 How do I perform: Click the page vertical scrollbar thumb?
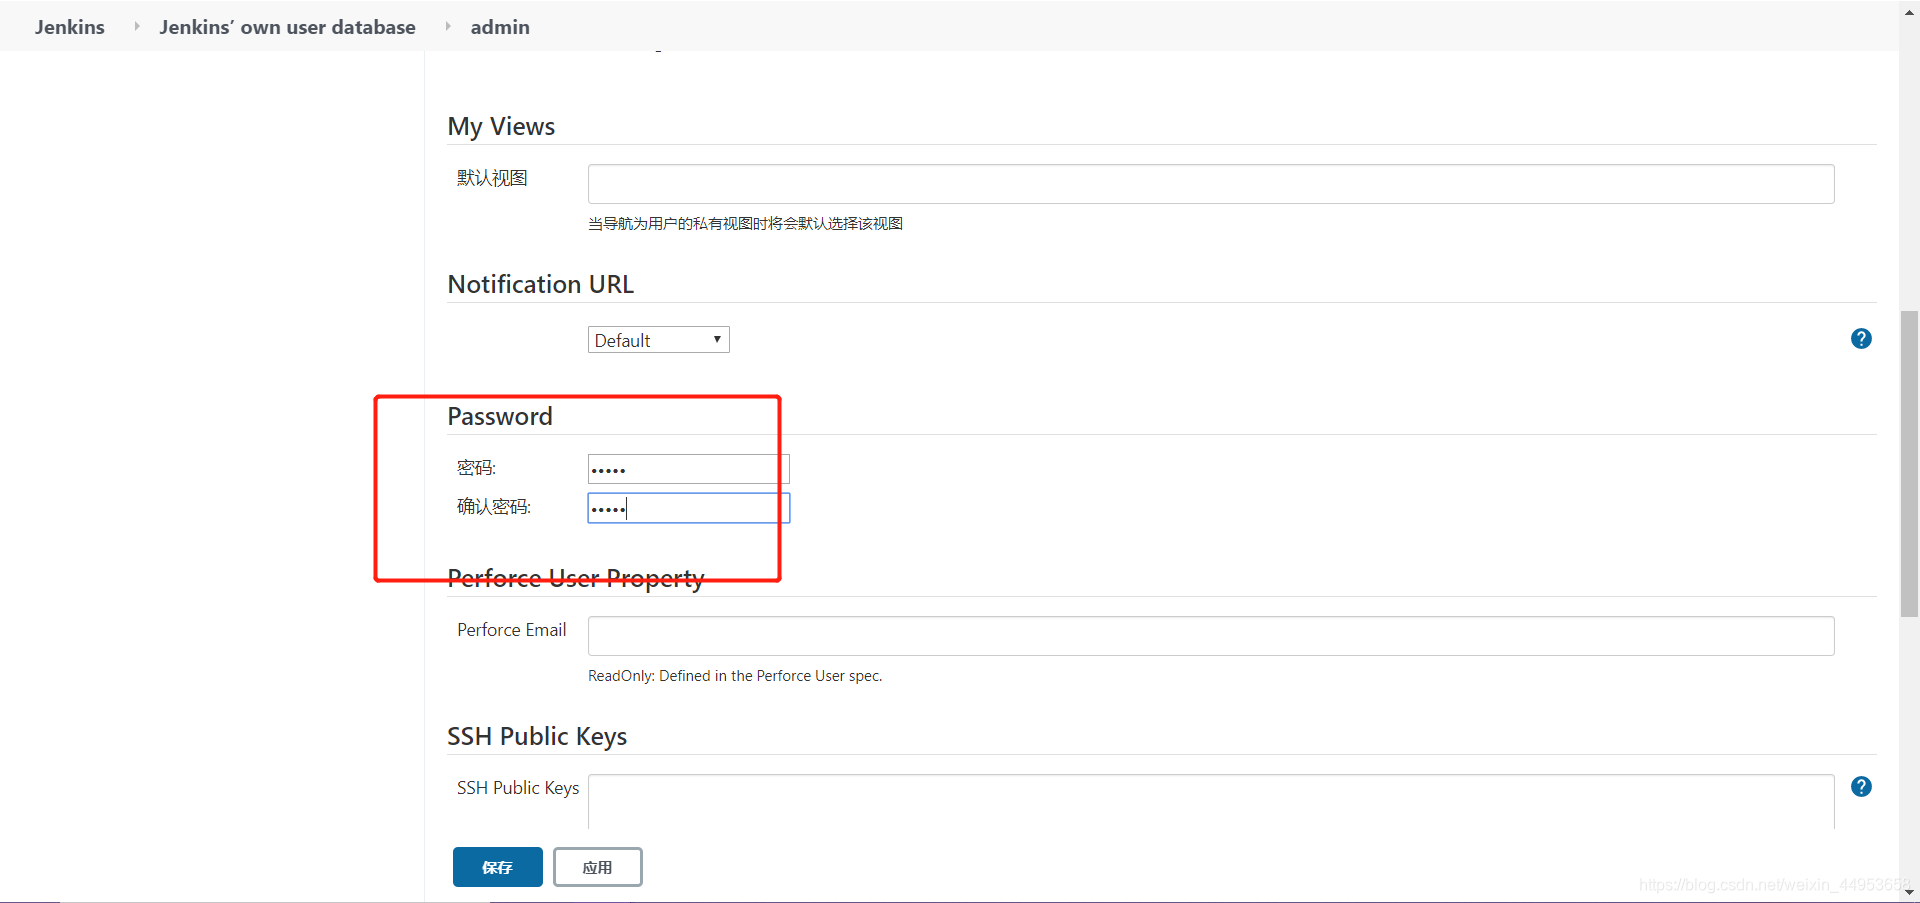pos(1909,464)
